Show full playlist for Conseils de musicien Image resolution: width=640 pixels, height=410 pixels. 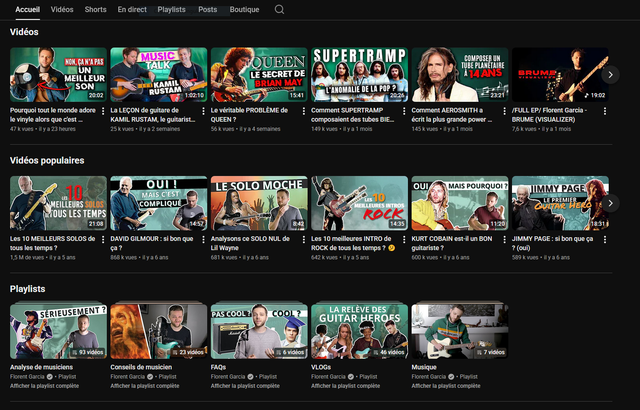(x=145, y=386)
